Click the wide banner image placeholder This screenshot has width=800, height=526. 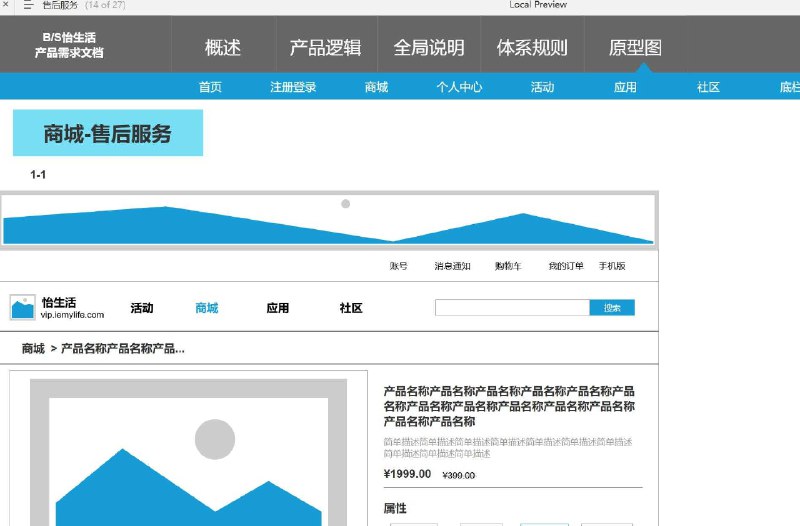click(329, 220)
